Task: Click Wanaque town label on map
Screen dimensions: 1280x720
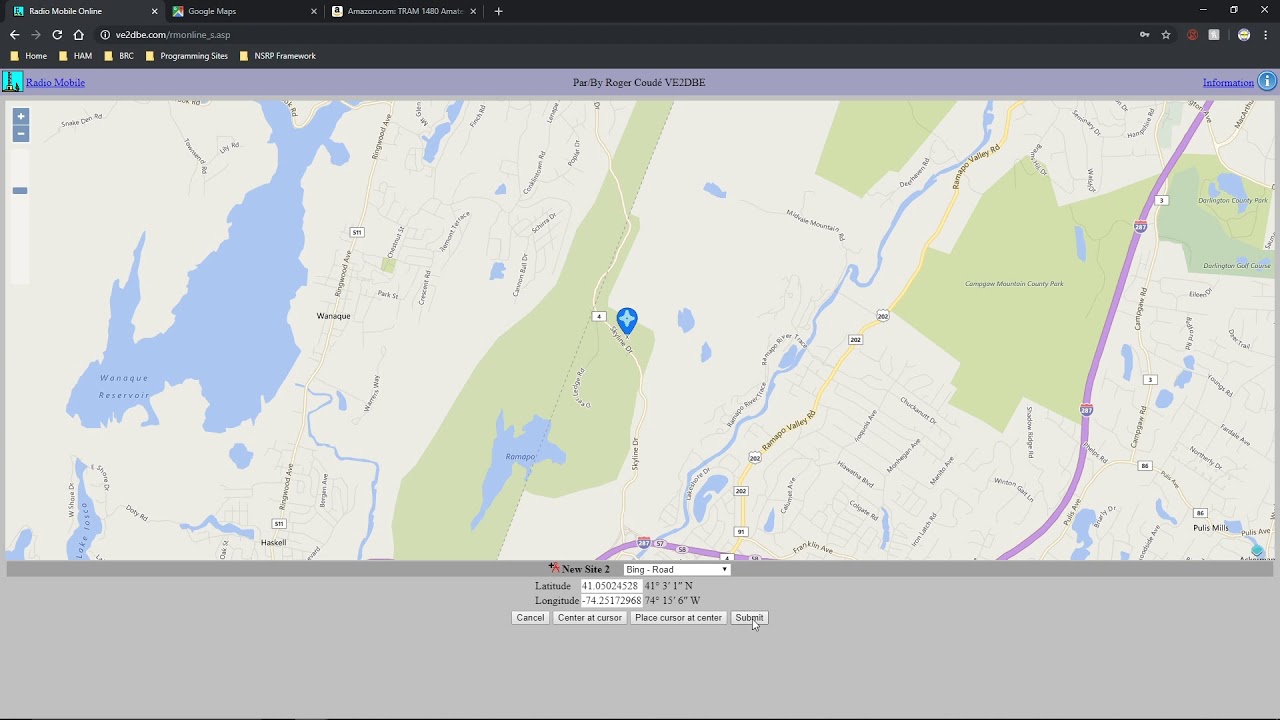Action: tap(333, 316)
